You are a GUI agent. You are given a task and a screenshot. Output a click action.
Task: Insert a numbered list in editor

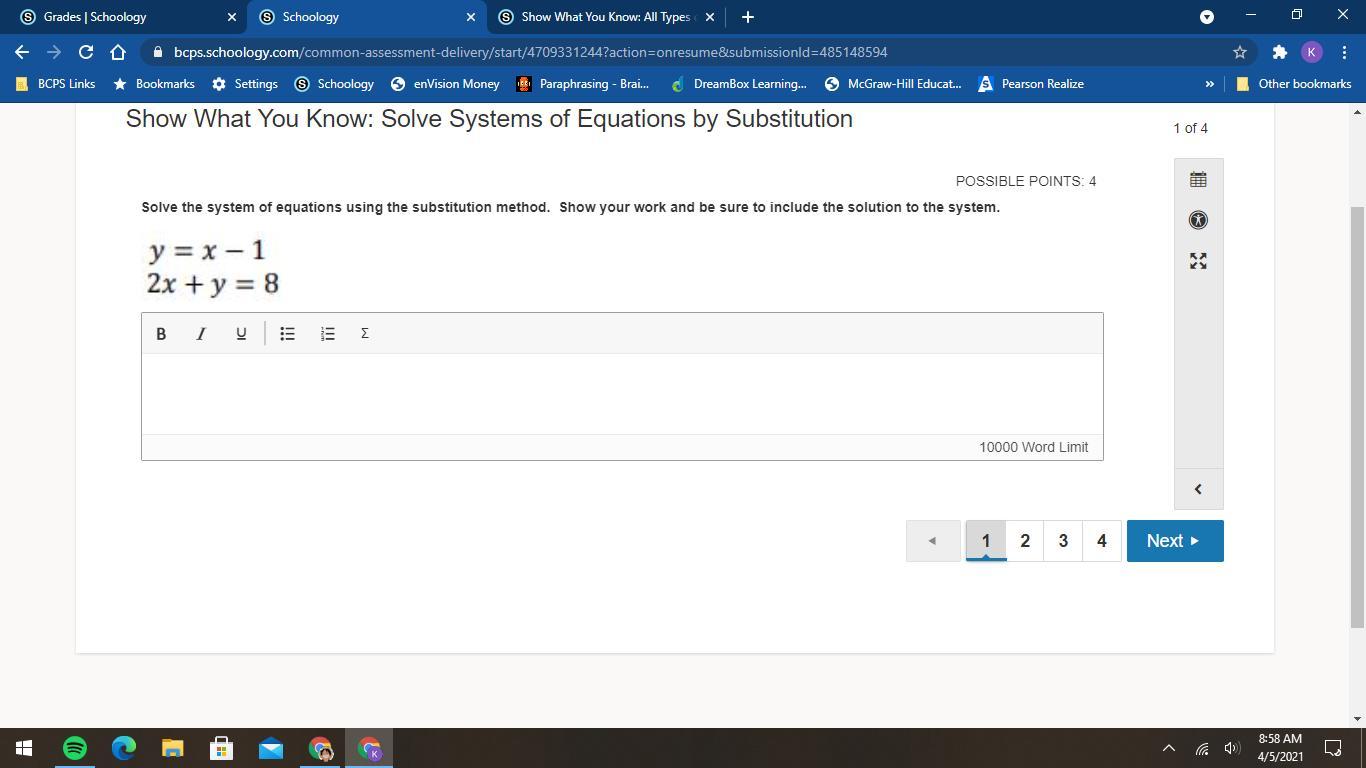coord(327,333)
